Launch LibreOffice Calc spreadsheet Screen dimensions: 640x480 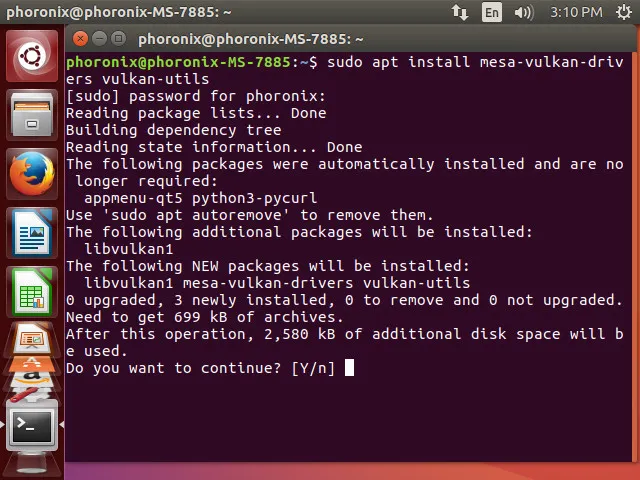(32, 292)
